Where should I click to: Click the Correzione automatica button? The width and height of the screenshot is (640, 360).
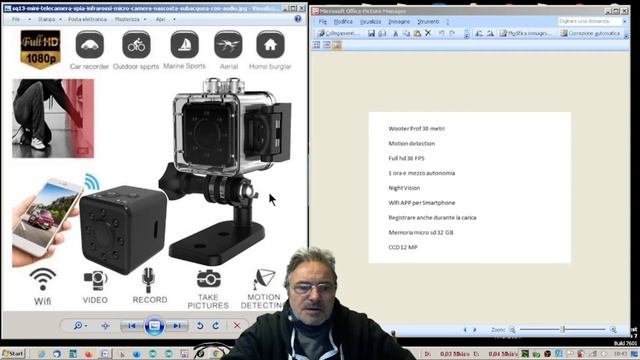tap(590, 33)
